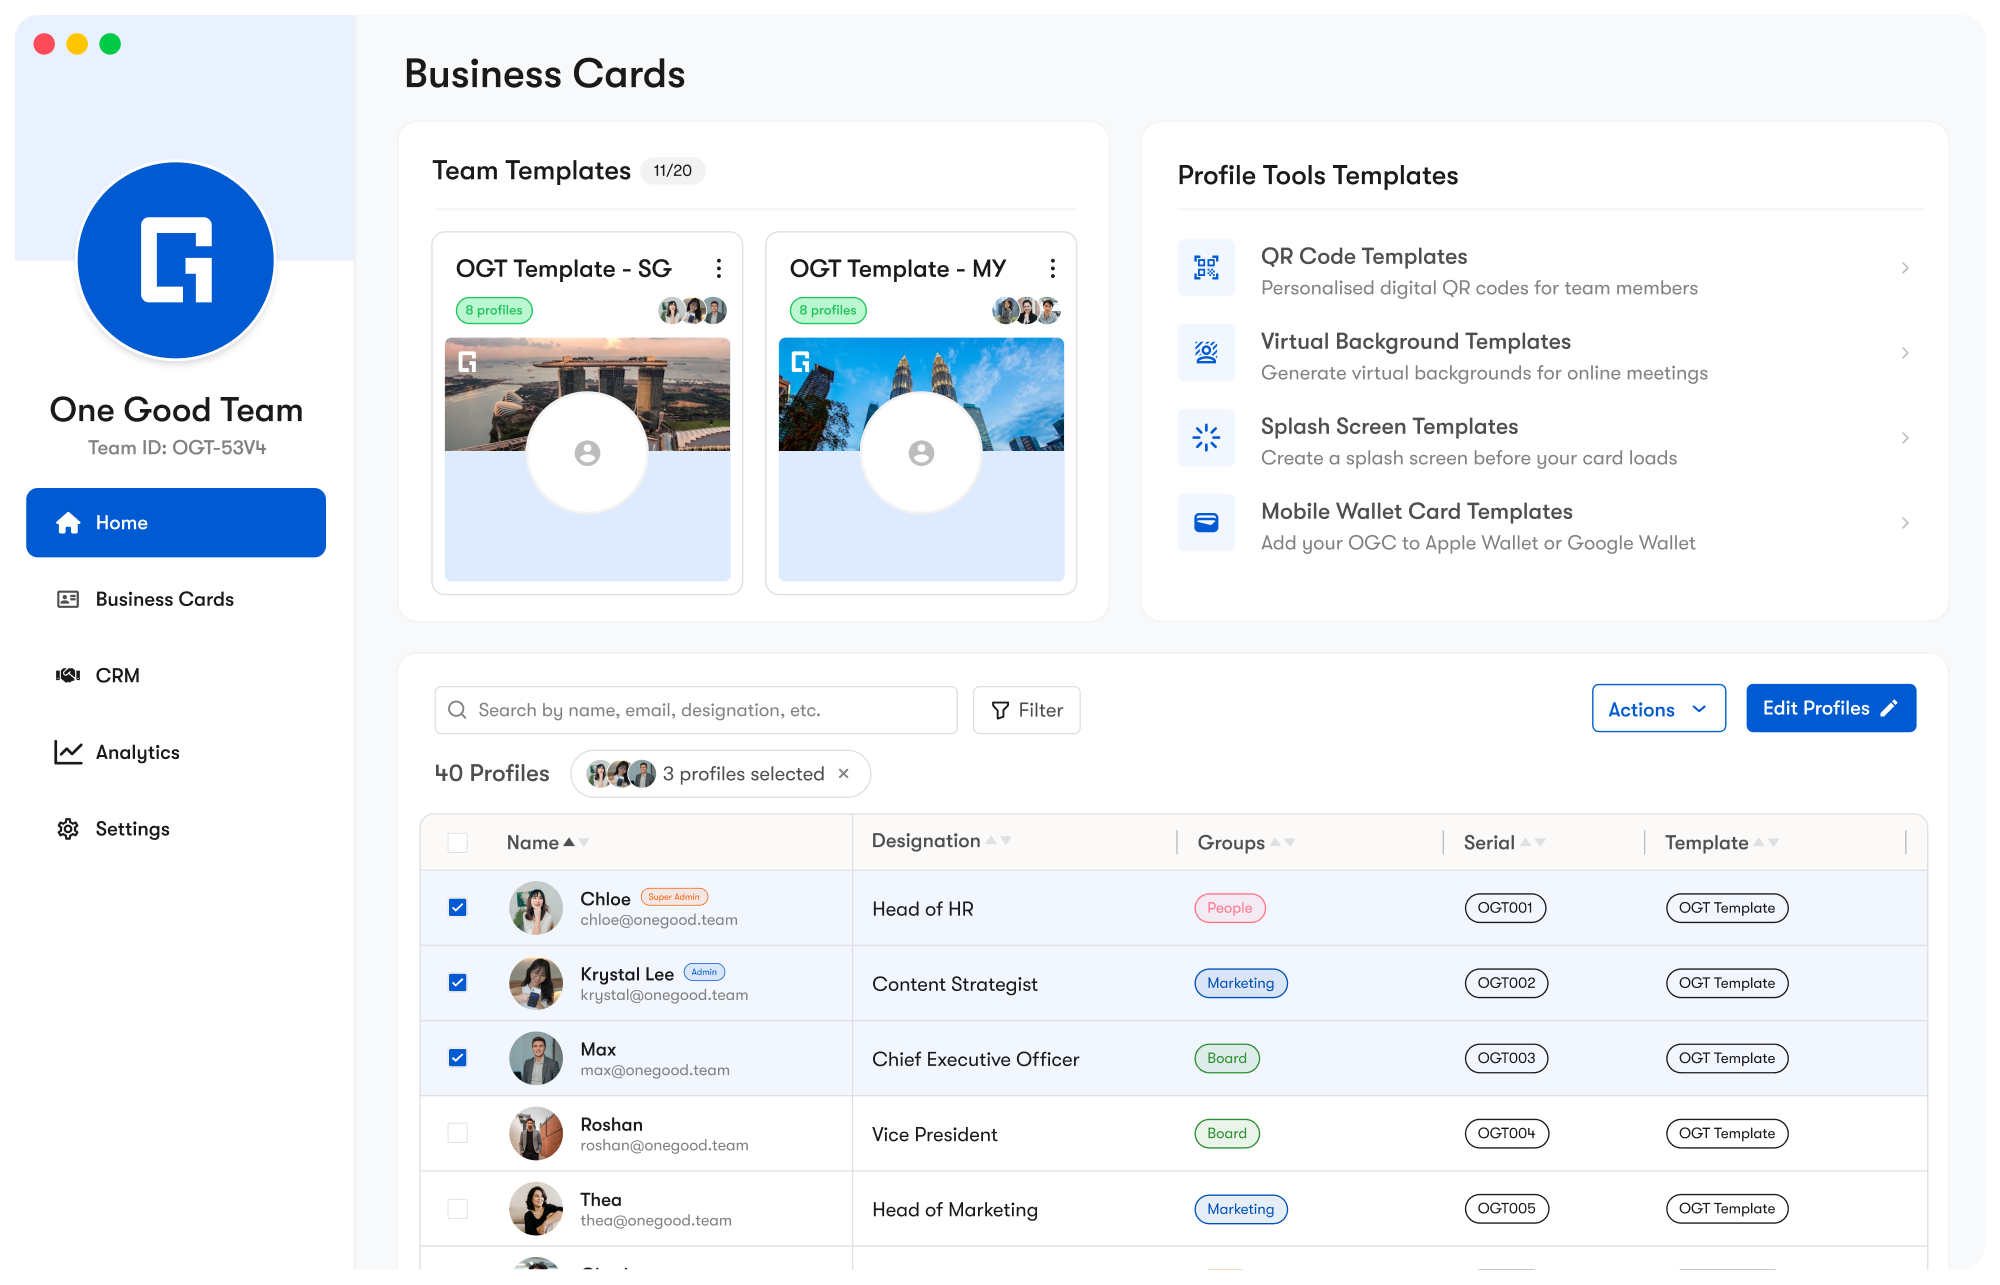Image resolution: width=2000 pixels, height=1285 pixels.
Task: Toggle the select-all checkbox in table header
Action: (x=458, y=843)
